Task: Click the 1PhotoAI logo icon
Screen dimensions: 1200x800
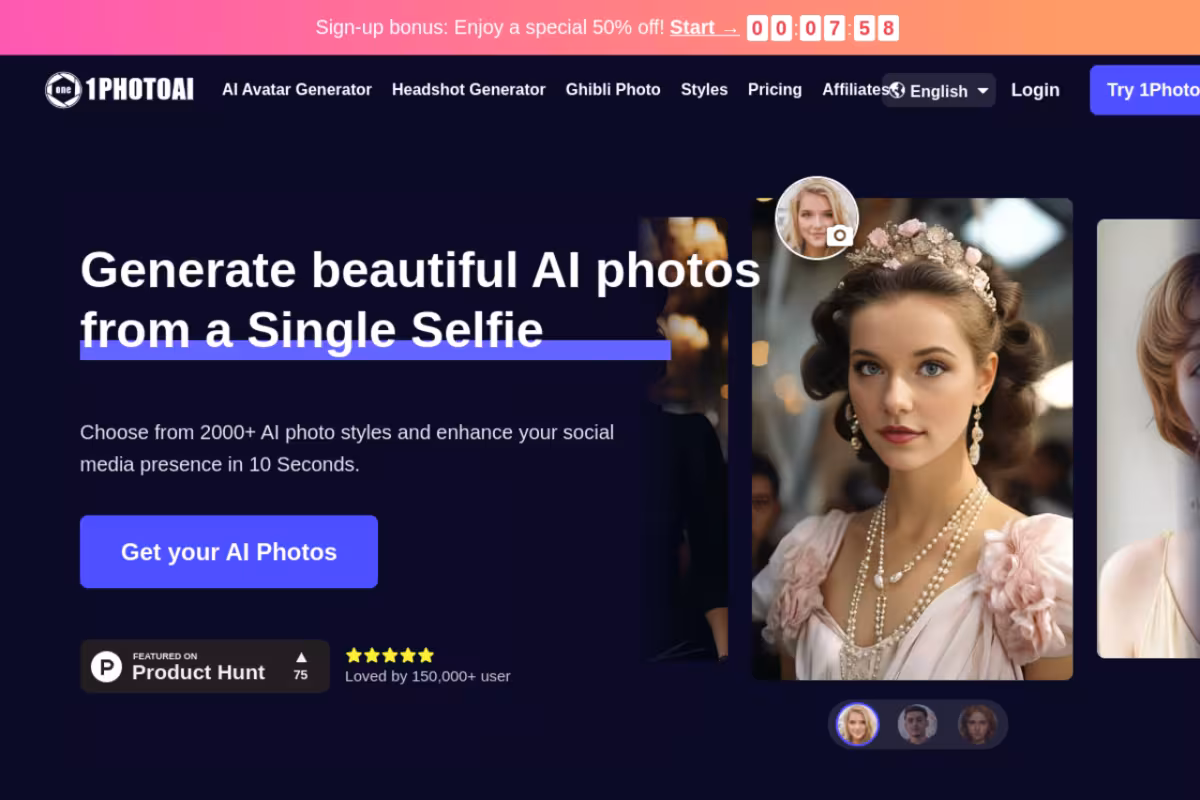Action: click(x=63, y=90)
